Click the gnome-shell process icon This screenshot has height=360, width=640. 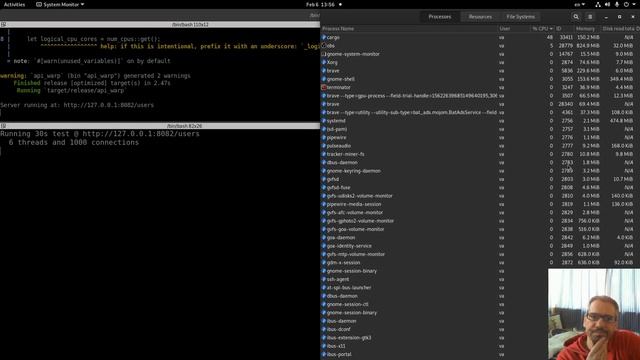click(324, 79)
